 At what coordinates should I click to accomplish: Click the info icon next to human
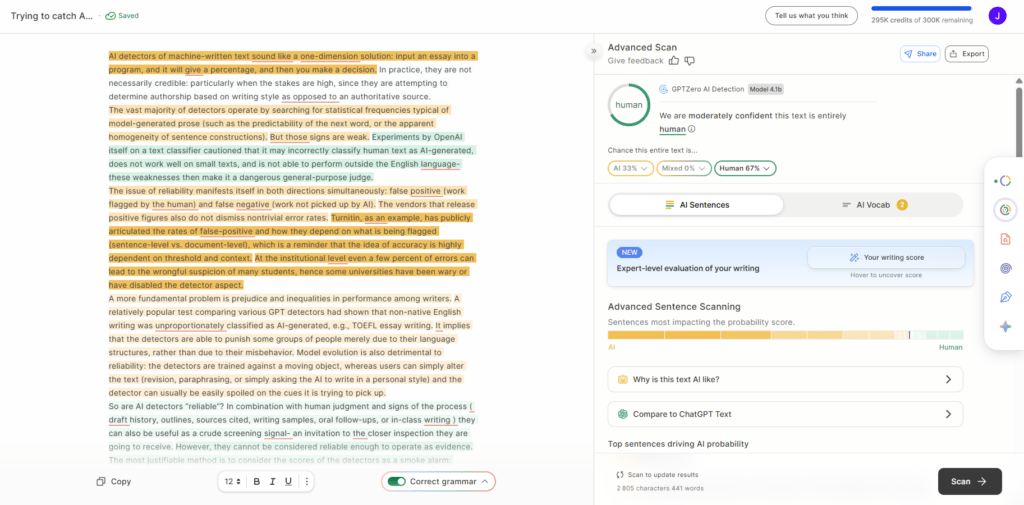(x=691, y=129)
